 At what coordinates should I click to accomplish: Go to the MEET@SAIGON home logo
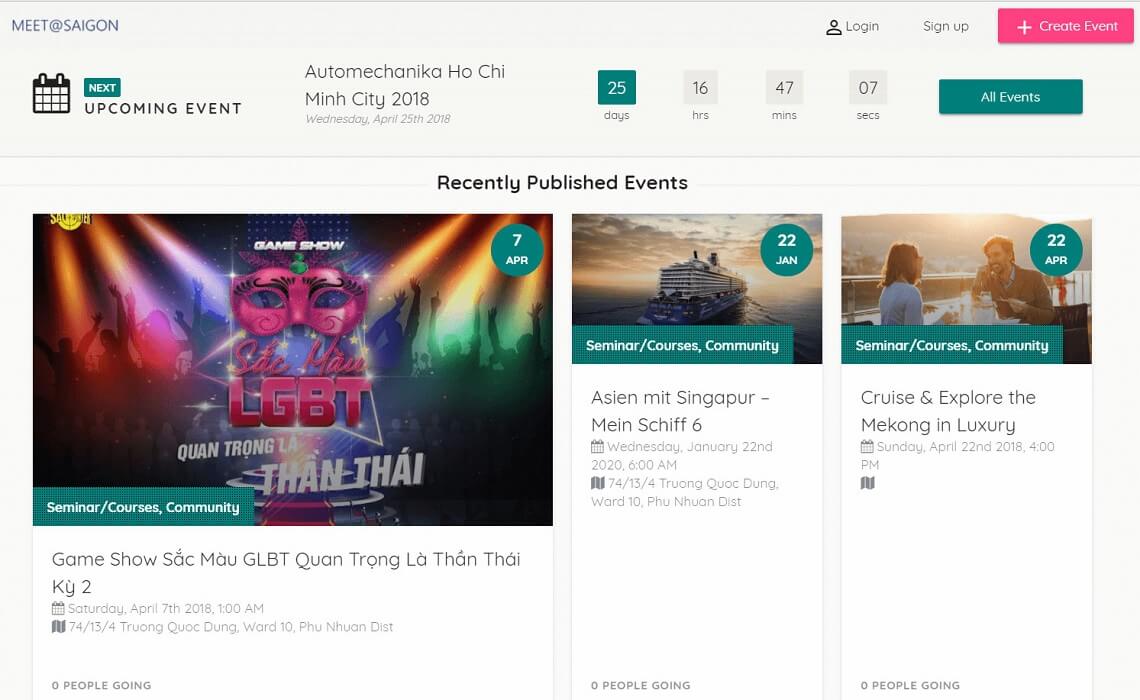pos(63,26)
